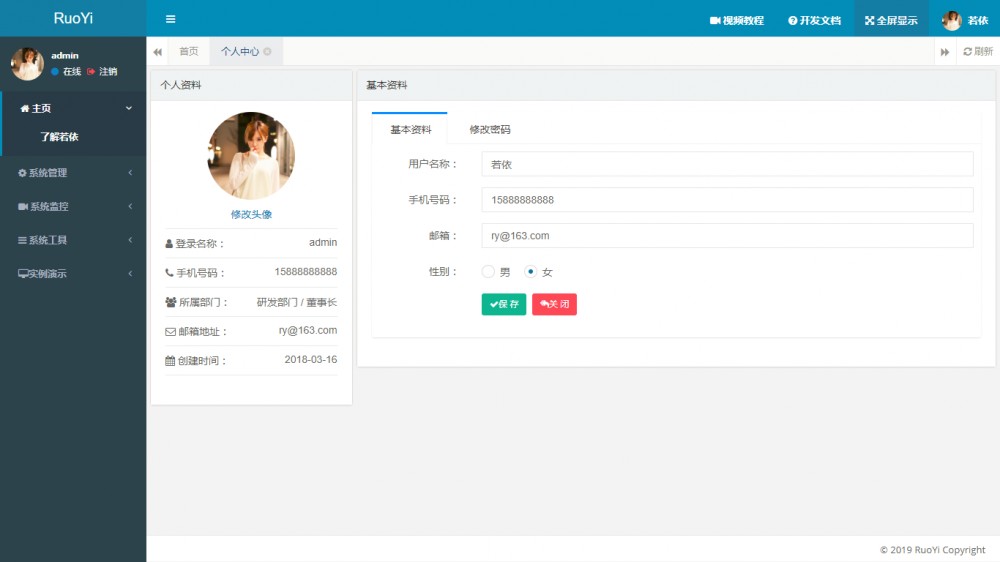Viewport: 1000px width, 562px height.
Task: Collapse the 主页 menu section
Action: pyautogui.click(x=73, y=108)
